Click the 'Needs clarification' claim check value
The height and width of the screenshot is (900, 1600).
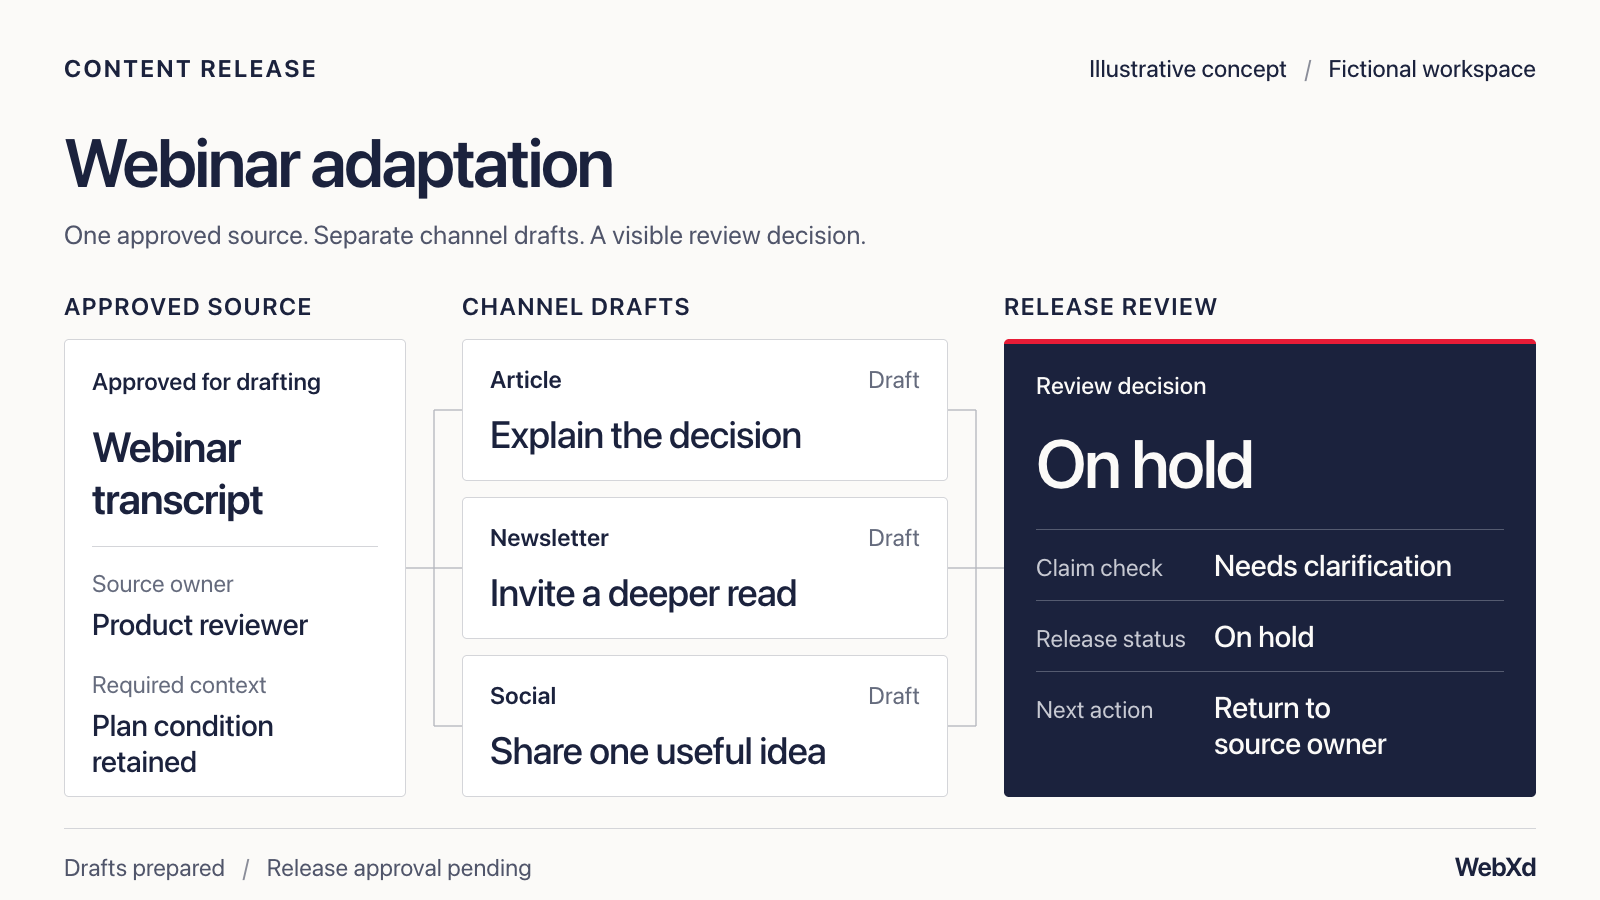1333,566
